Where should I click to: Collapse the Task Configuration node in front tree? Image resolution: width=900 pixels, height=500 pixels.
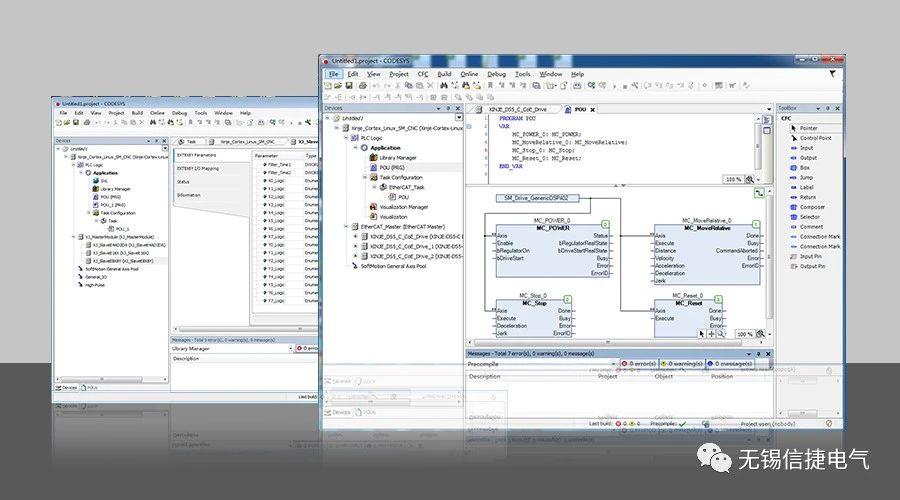365,177
